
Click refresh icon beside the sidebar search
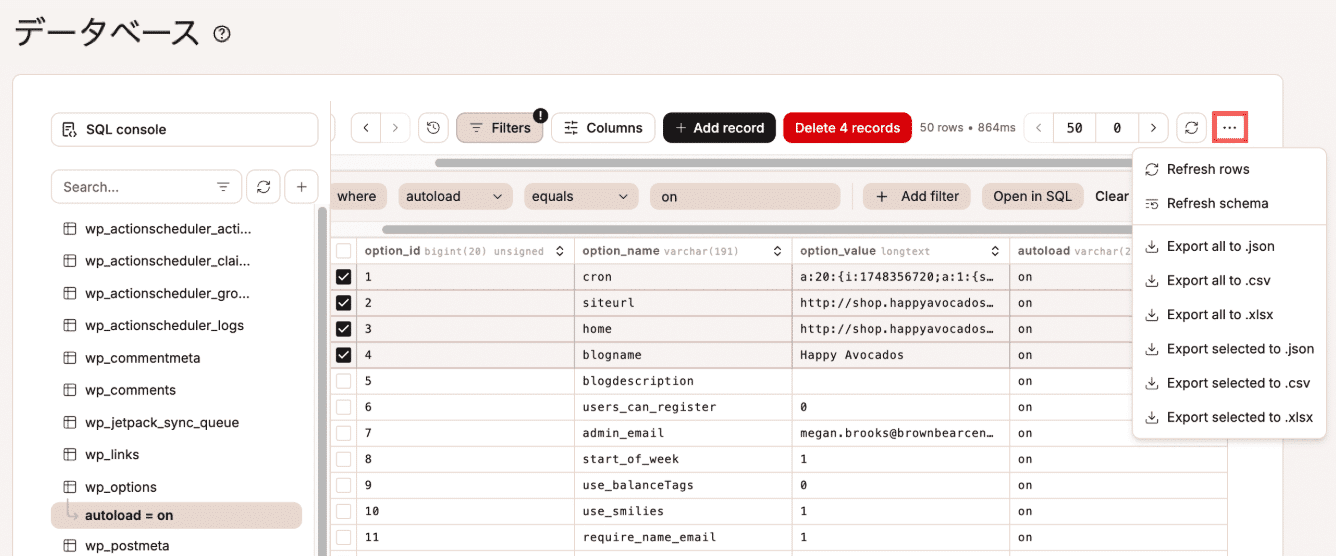pyautogui.click(x=263, y=187)
